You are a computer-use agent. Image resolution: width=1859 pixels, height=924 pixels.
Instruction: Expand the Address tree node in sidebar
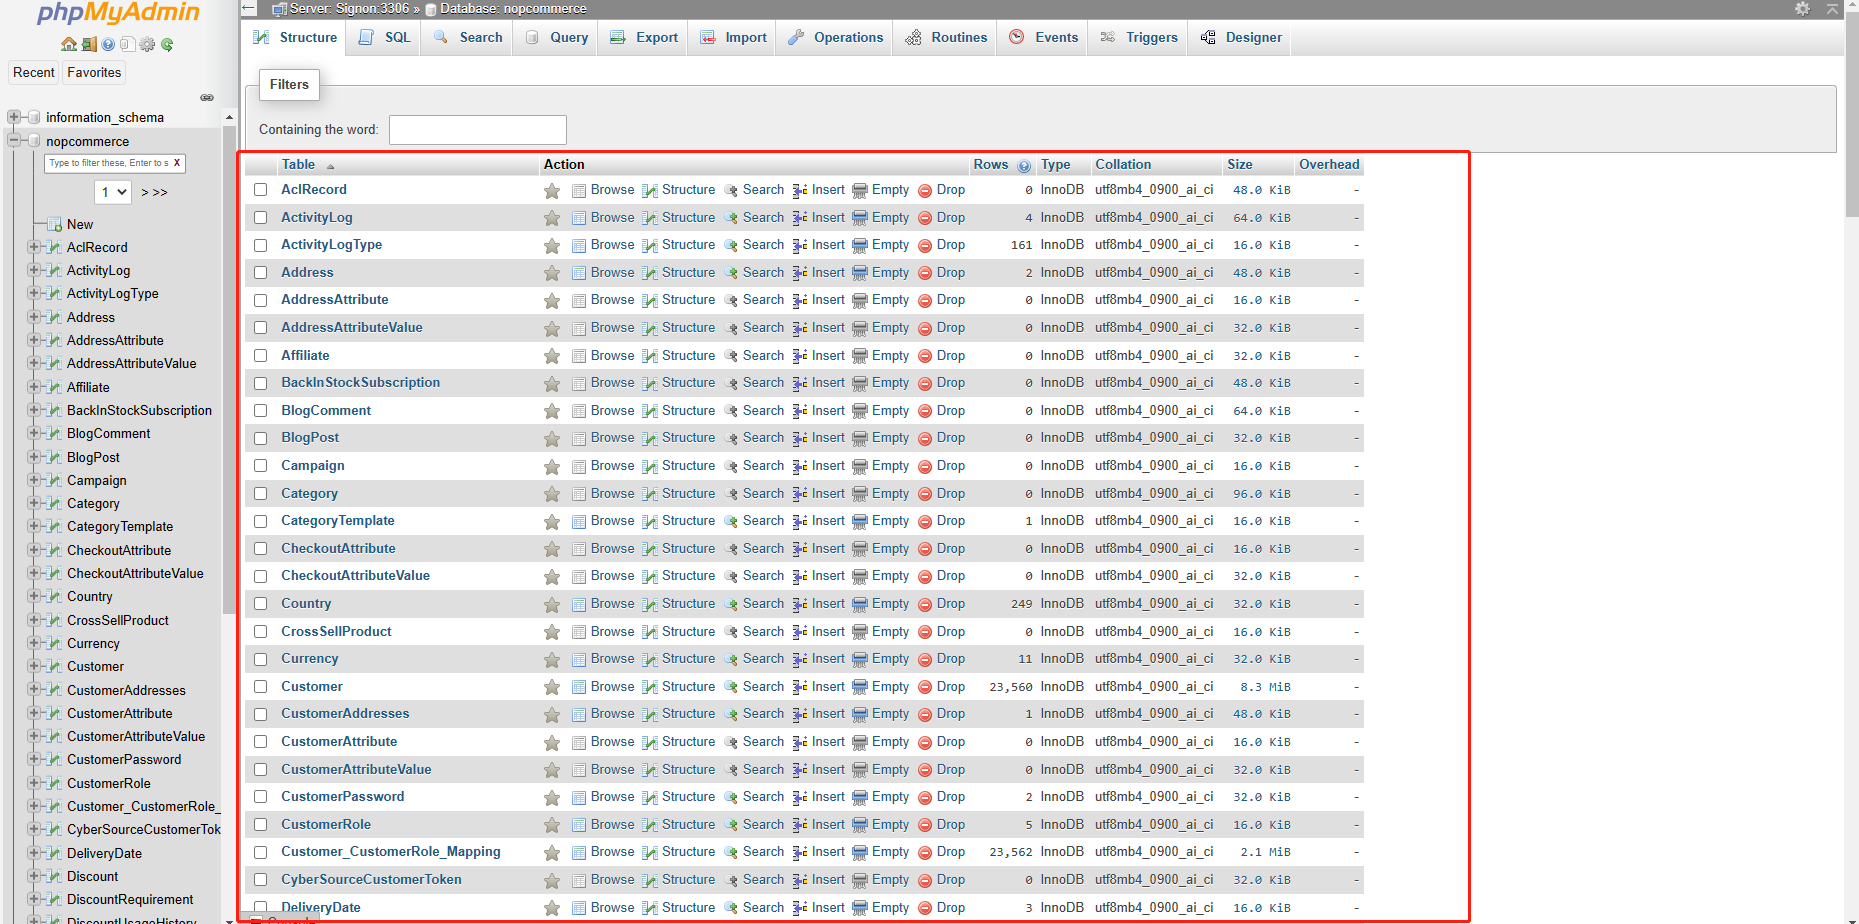34,317
